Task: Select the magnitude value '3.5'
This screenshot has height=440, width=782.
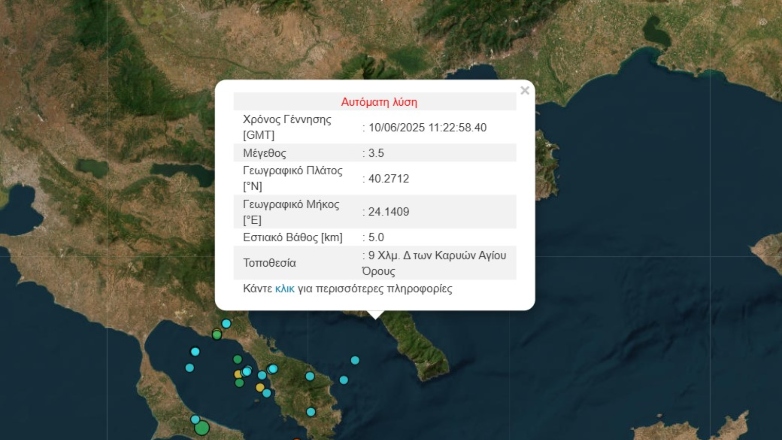Action: (x=376, y=153)
